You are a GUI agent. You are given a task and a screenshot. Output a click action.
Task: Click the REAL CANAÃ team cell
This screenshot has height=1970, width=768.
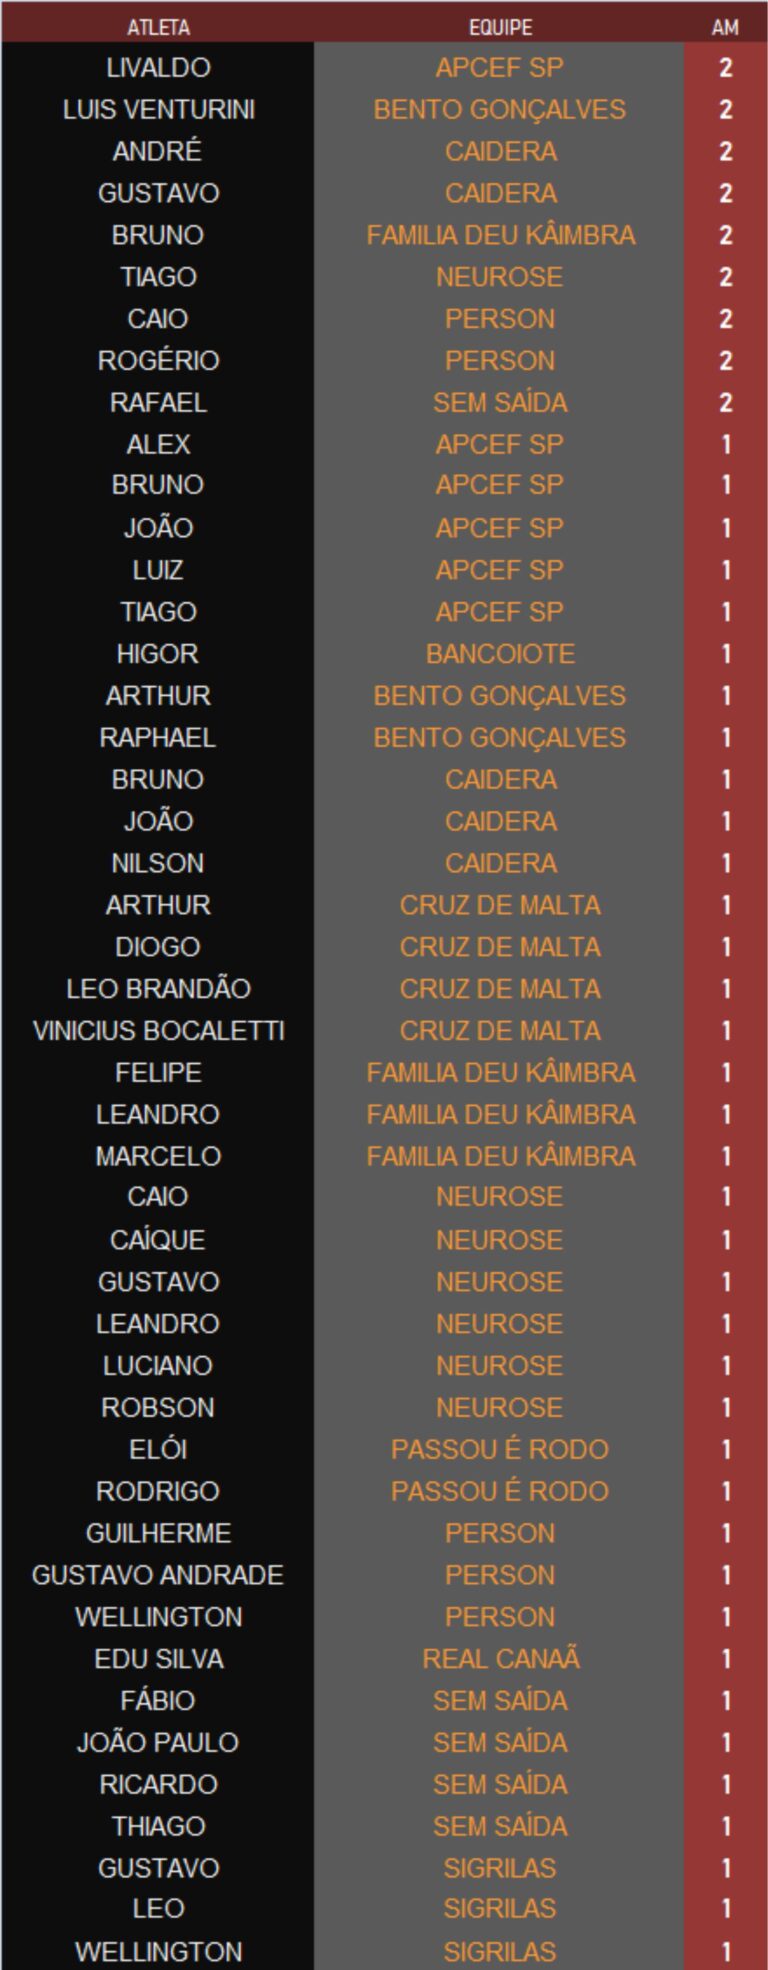point(500,1659)
